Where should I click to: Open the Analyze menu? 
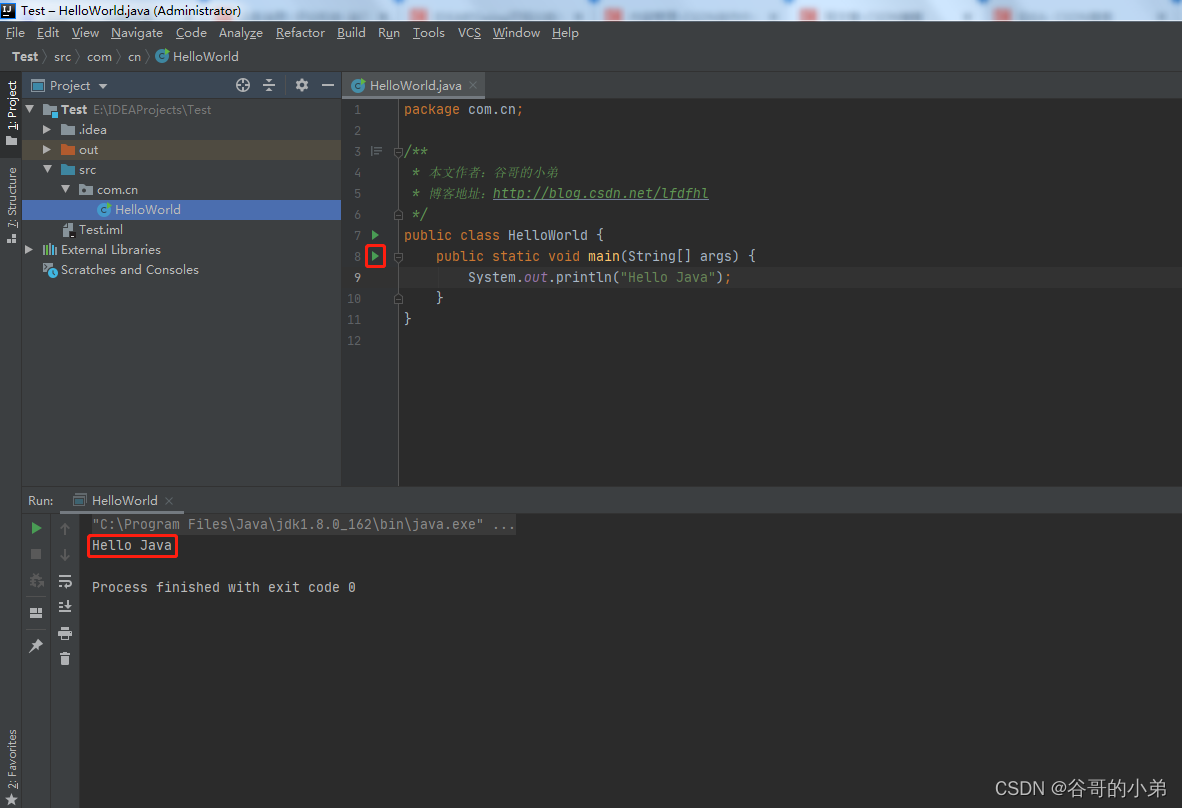click(240, 32)
